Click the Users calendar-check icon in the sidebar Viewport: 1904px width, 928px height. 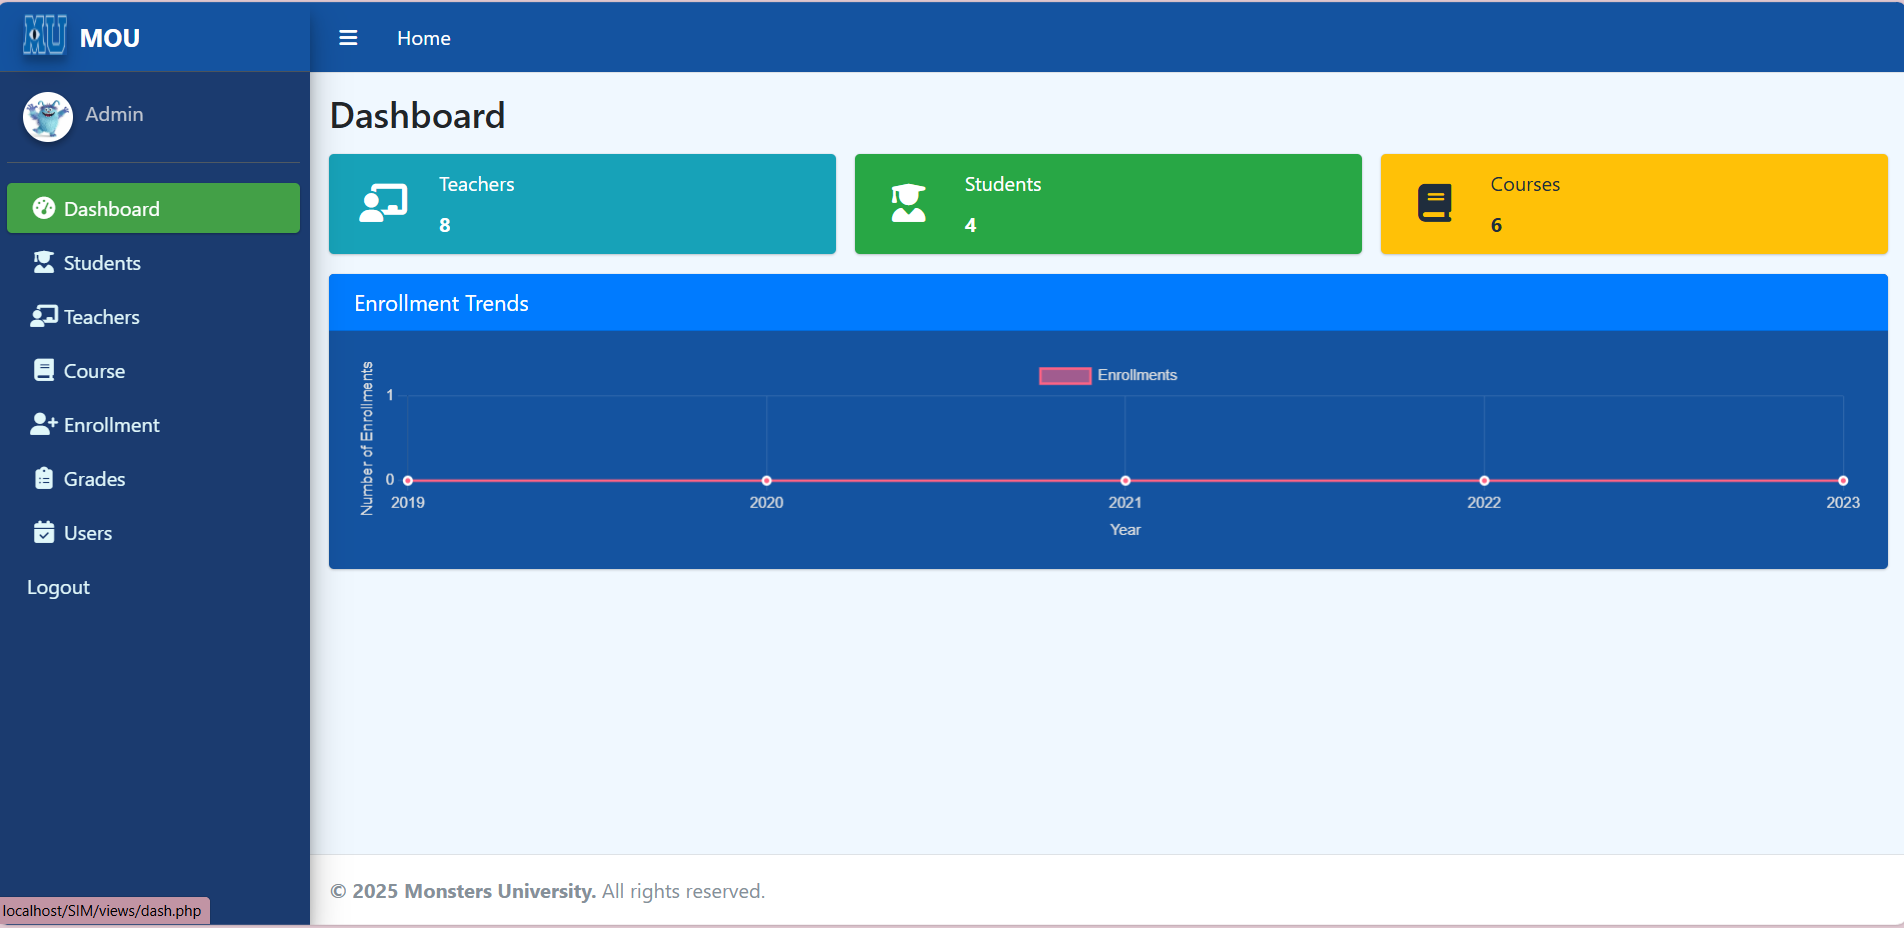(44, 532)
